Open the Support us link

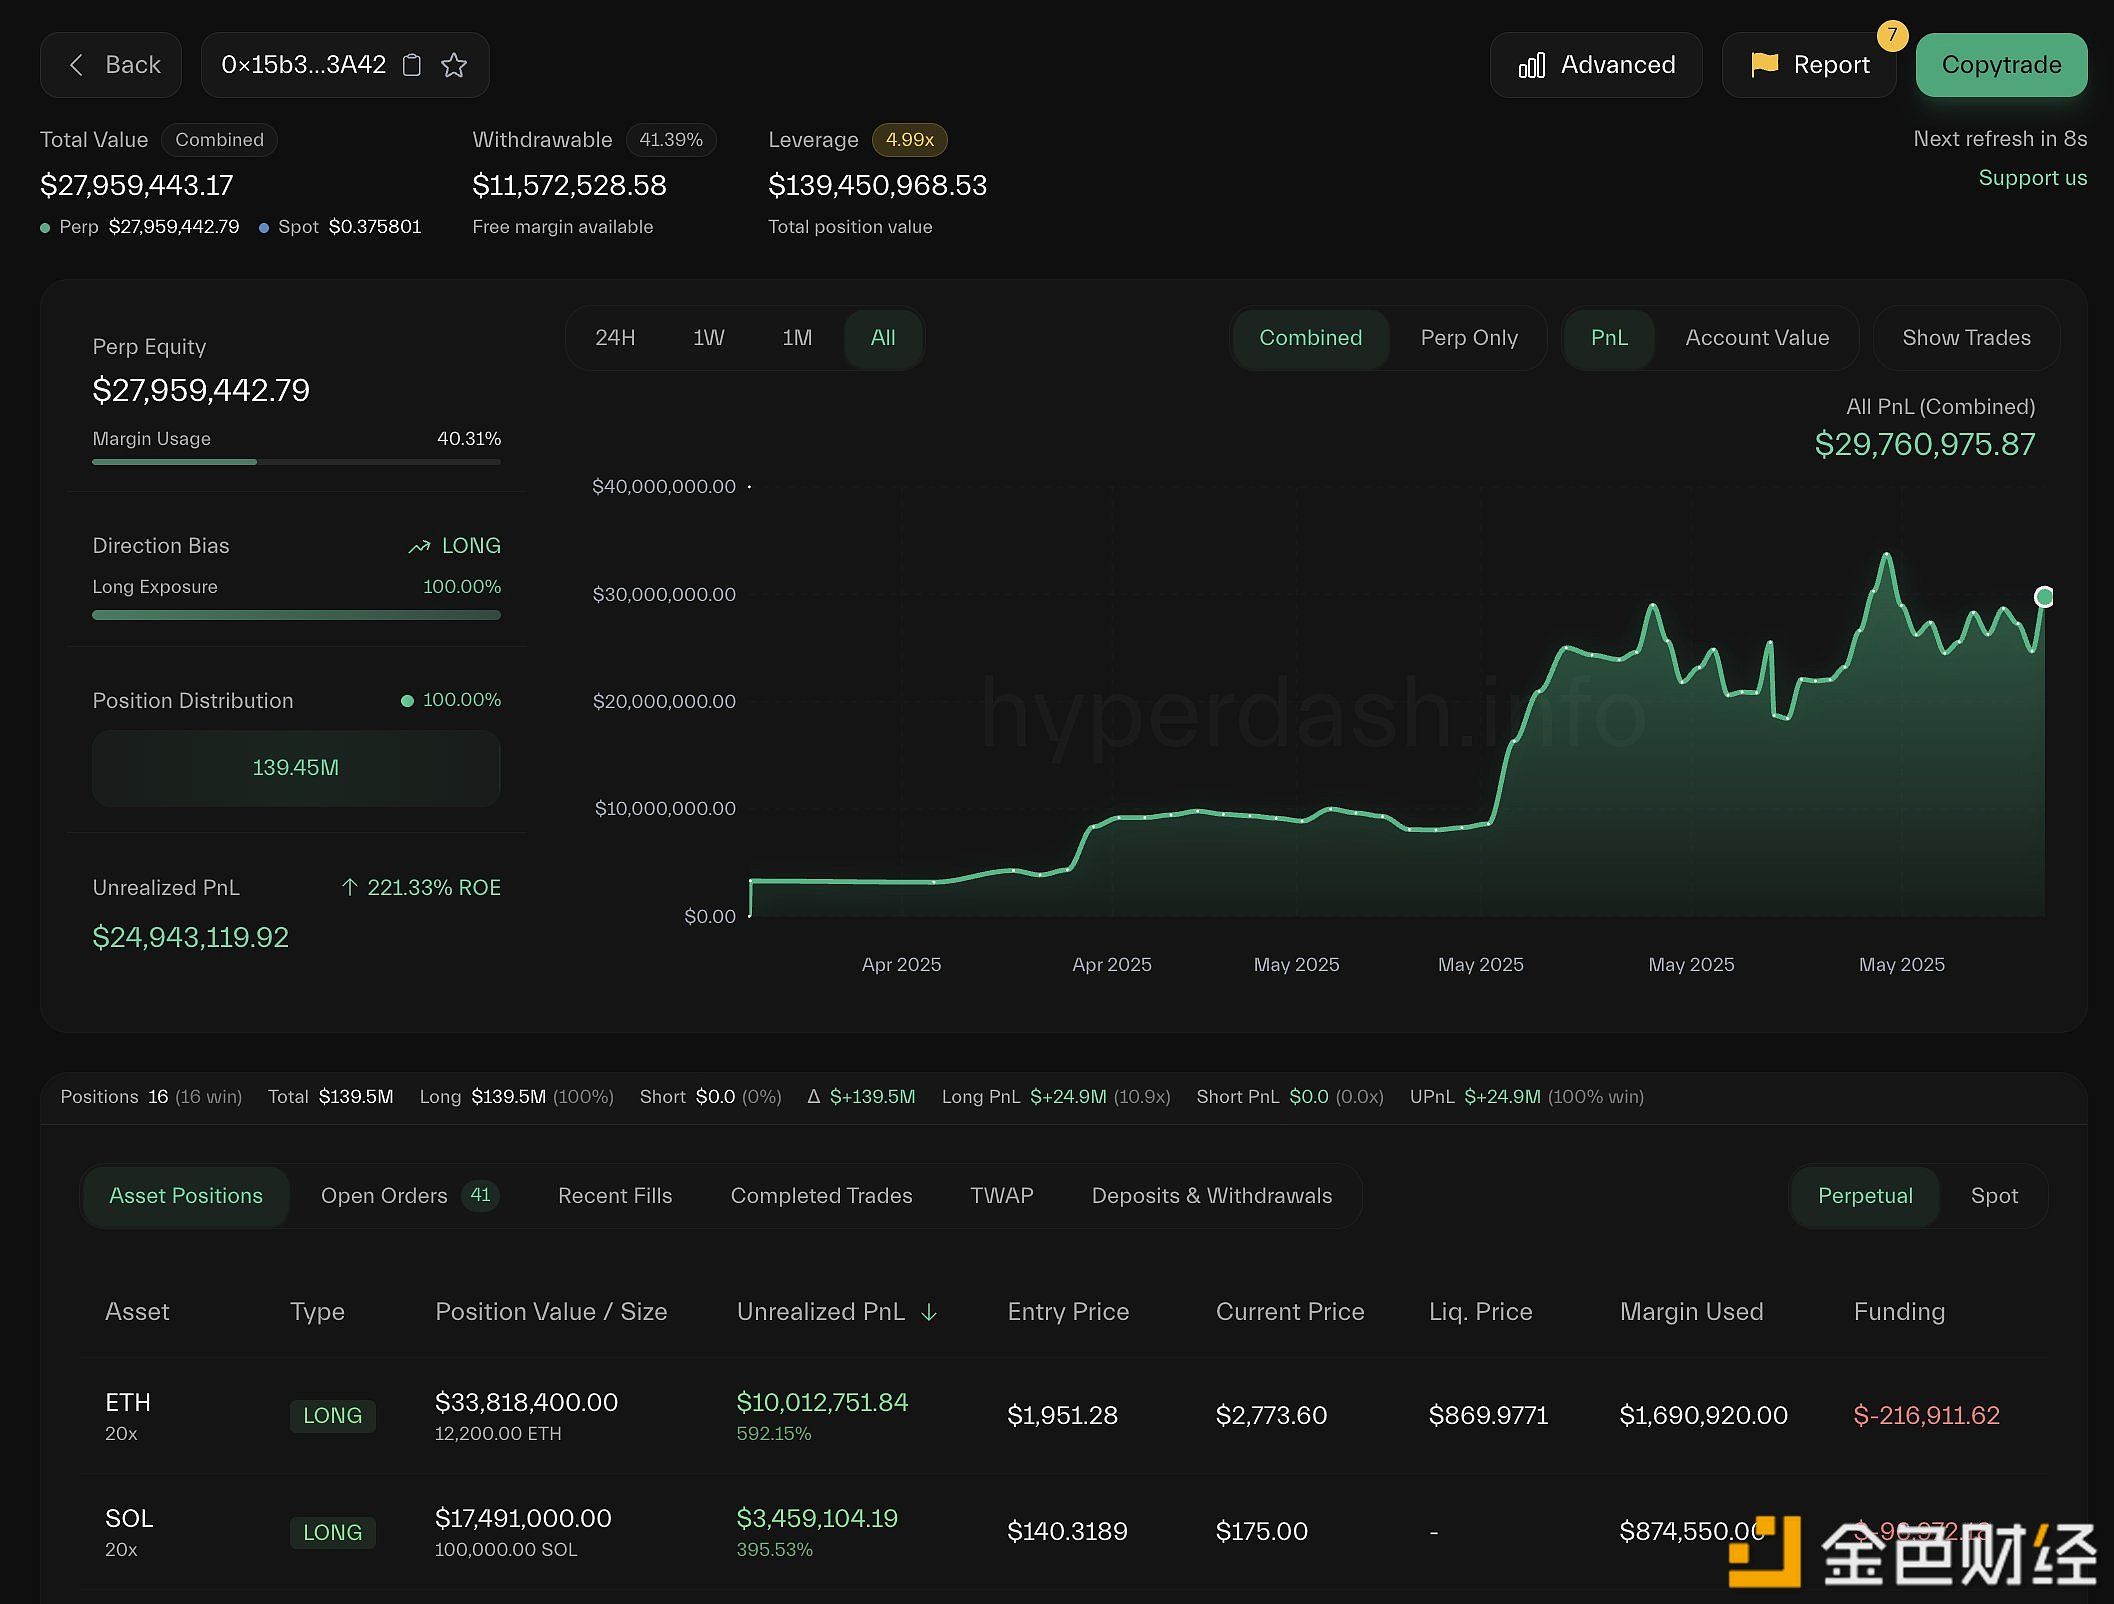click(2032, 178)
